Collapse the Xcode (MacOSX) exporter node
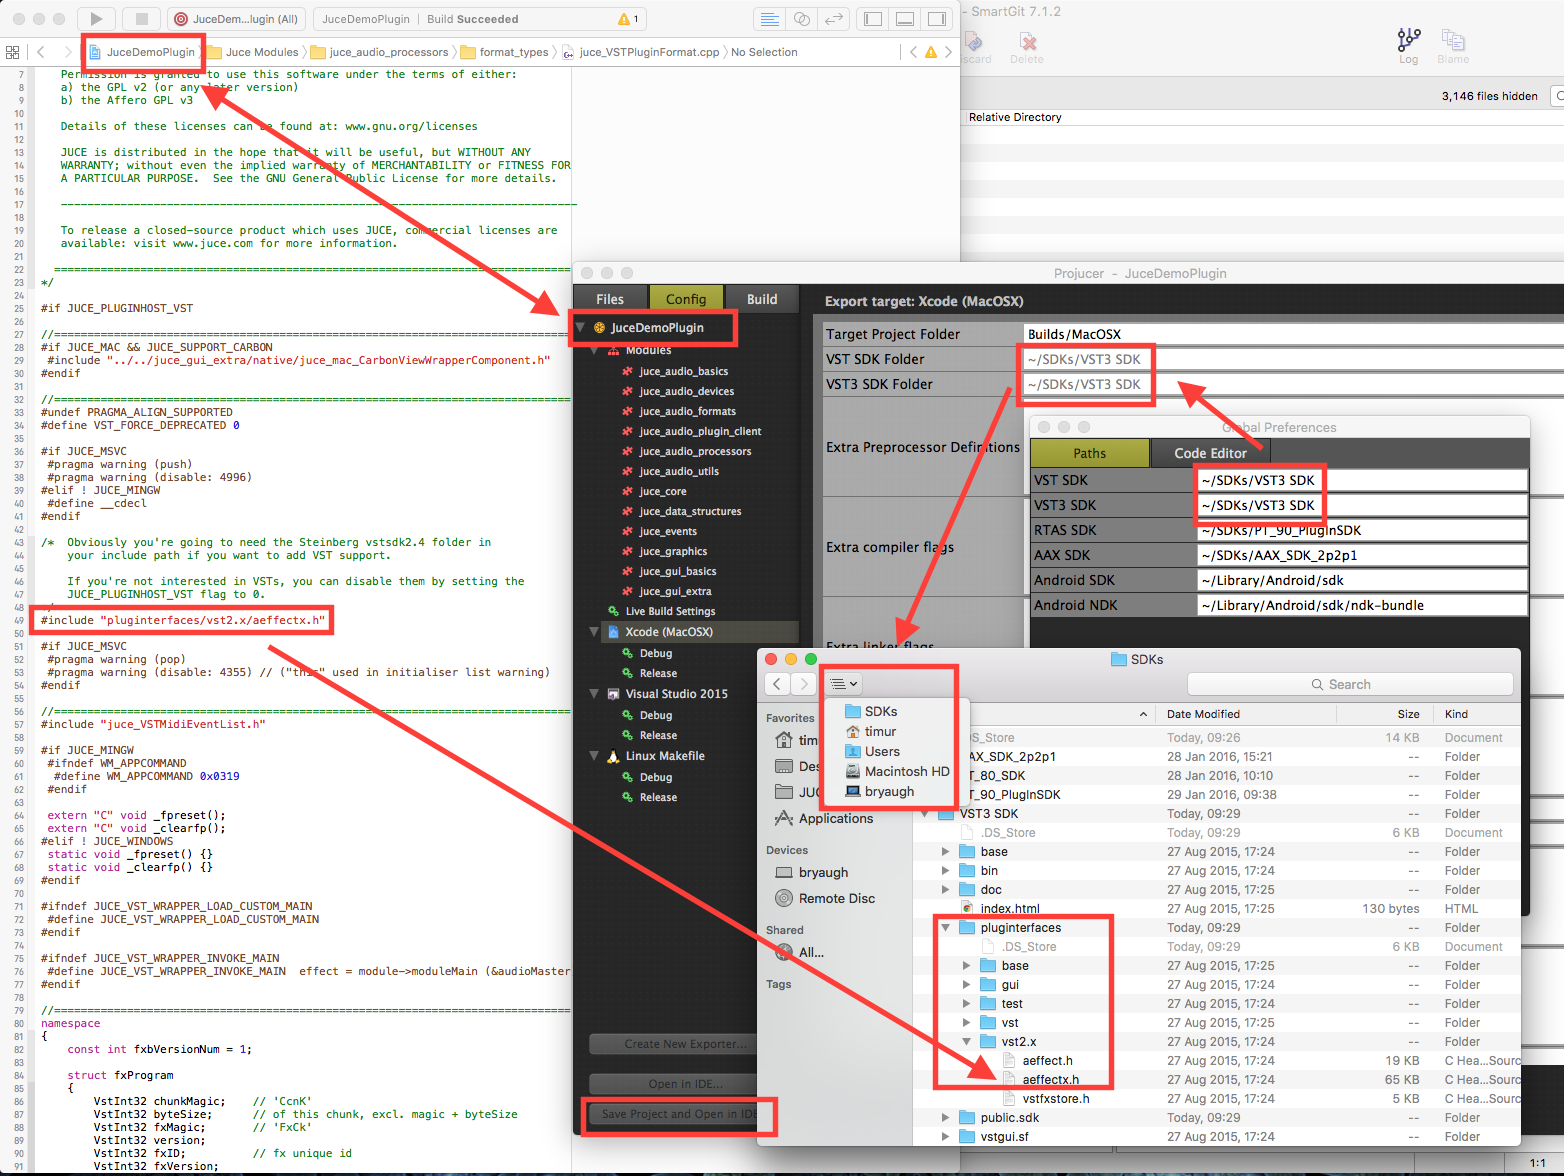This screenshot has width=1564, height=1176. [x=595, y=632]
